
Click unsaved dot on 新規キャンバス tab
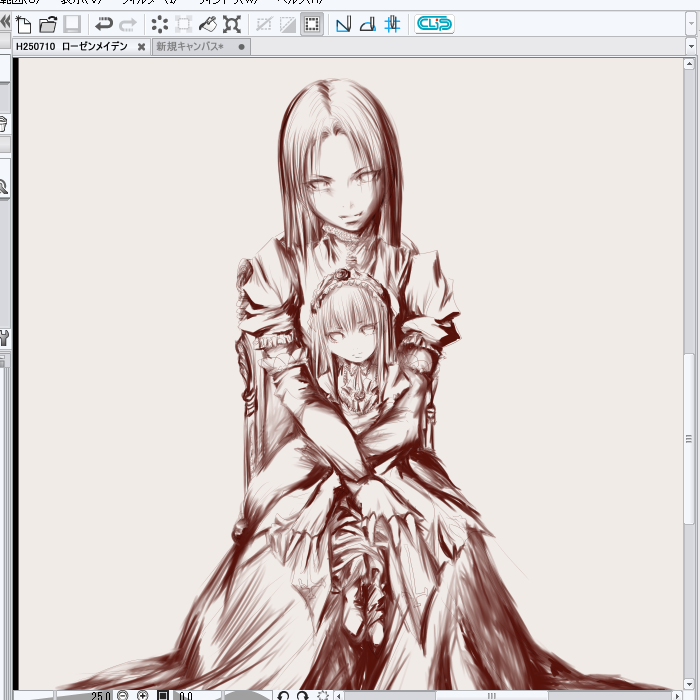pyautogui.click(x=242, y=47)
